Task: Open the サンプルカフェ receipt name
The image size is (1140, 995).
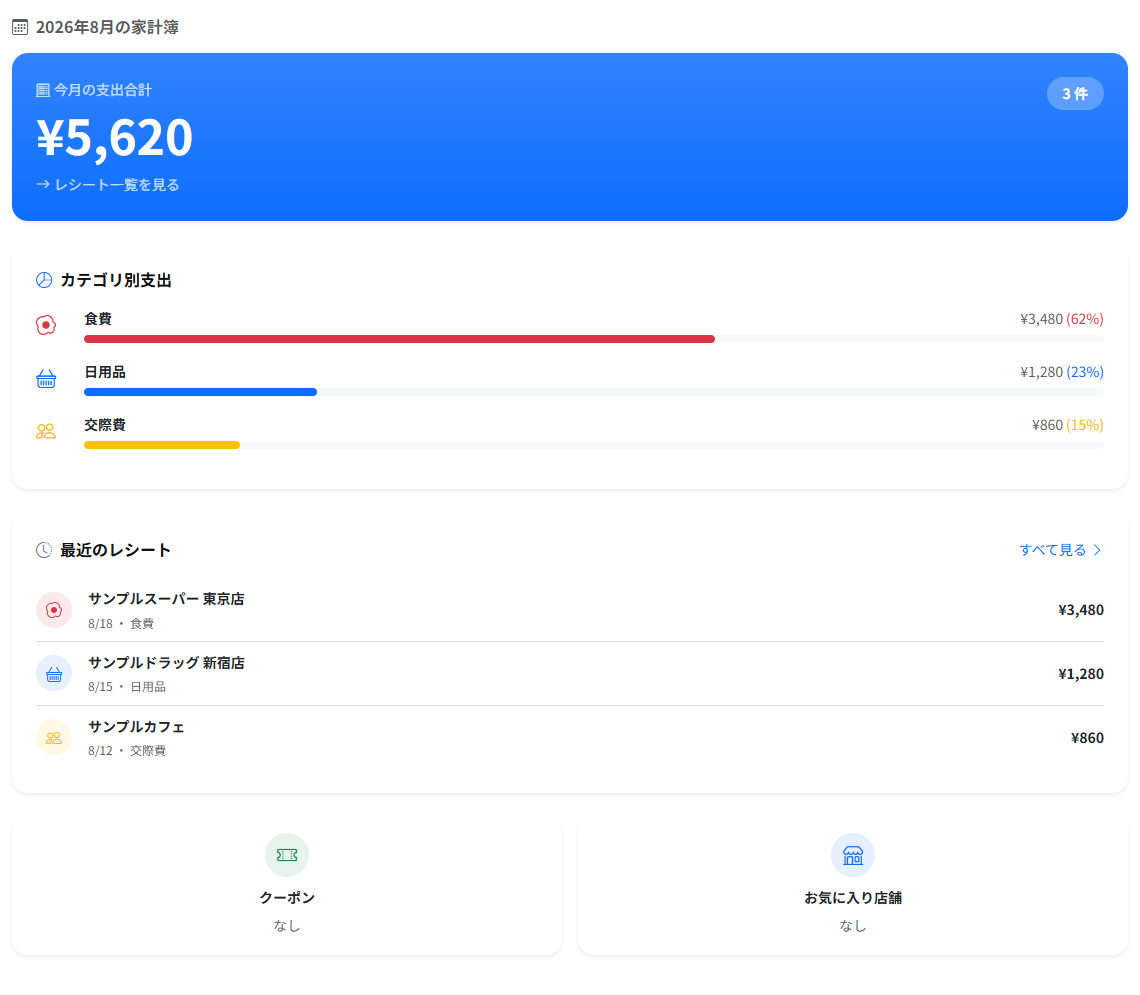Action: [136, 727]
